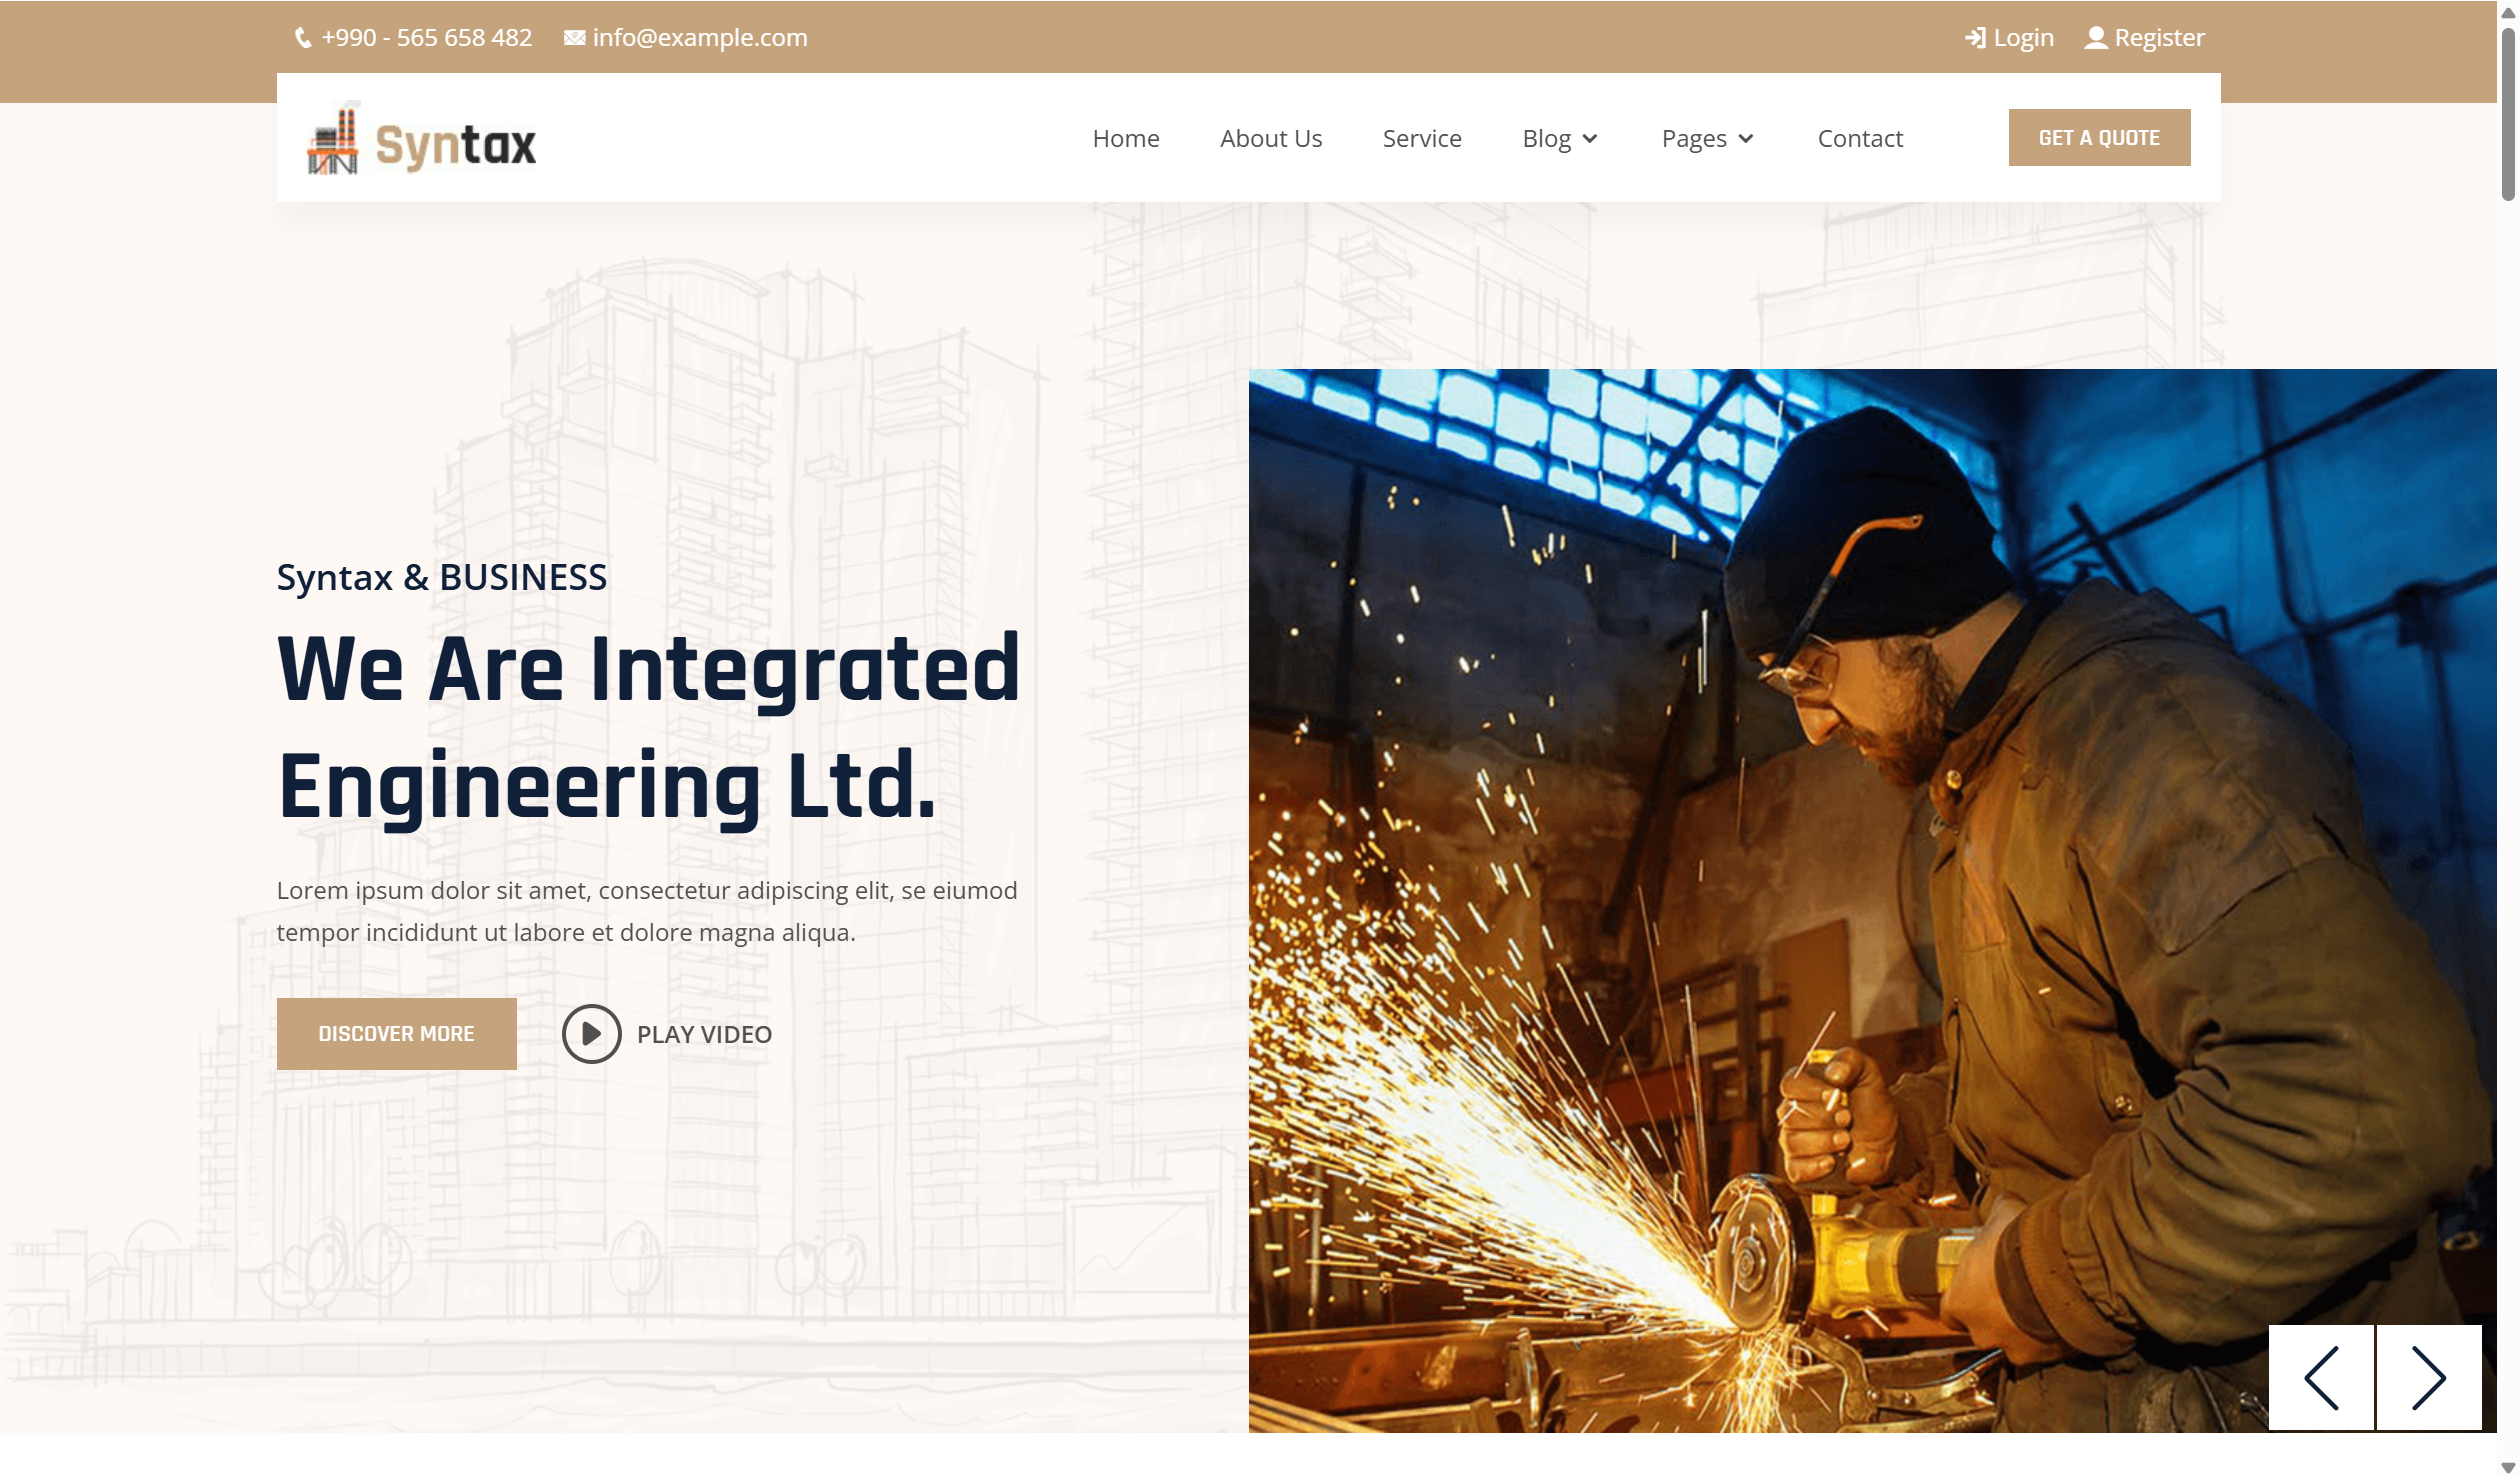Click the Syntax logo
Screen dimensions: 2520x1478
click(421, 140)
